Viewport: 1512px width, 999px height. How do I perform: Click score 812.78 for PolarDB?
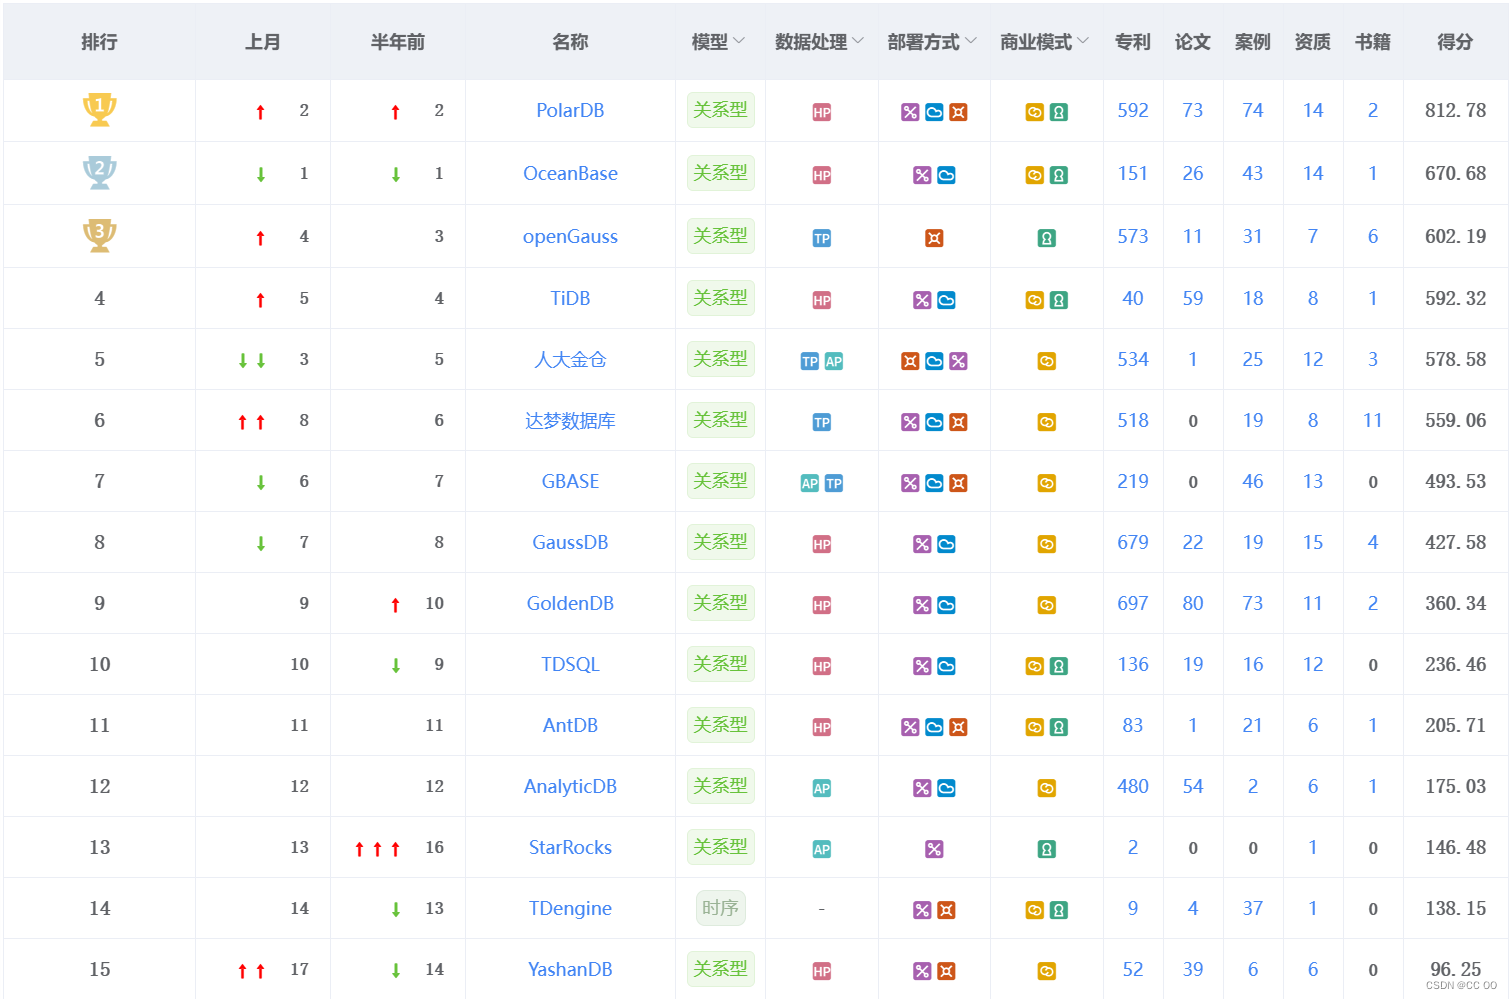tap(1455, 110)
